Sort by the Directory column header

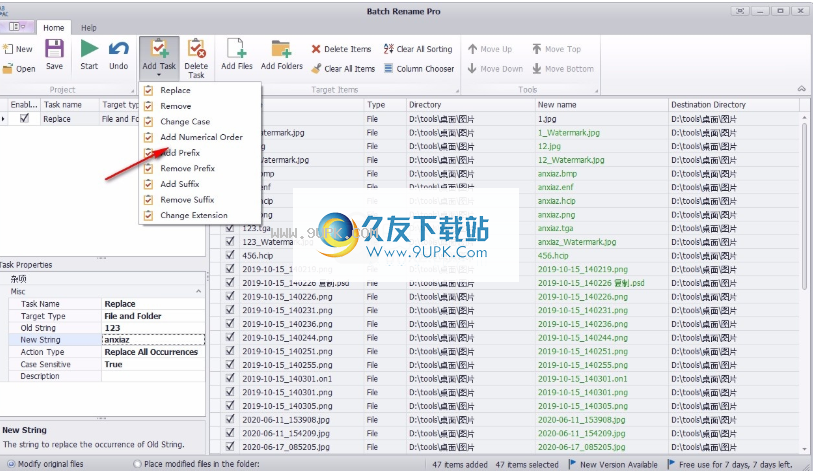[470, 105]
